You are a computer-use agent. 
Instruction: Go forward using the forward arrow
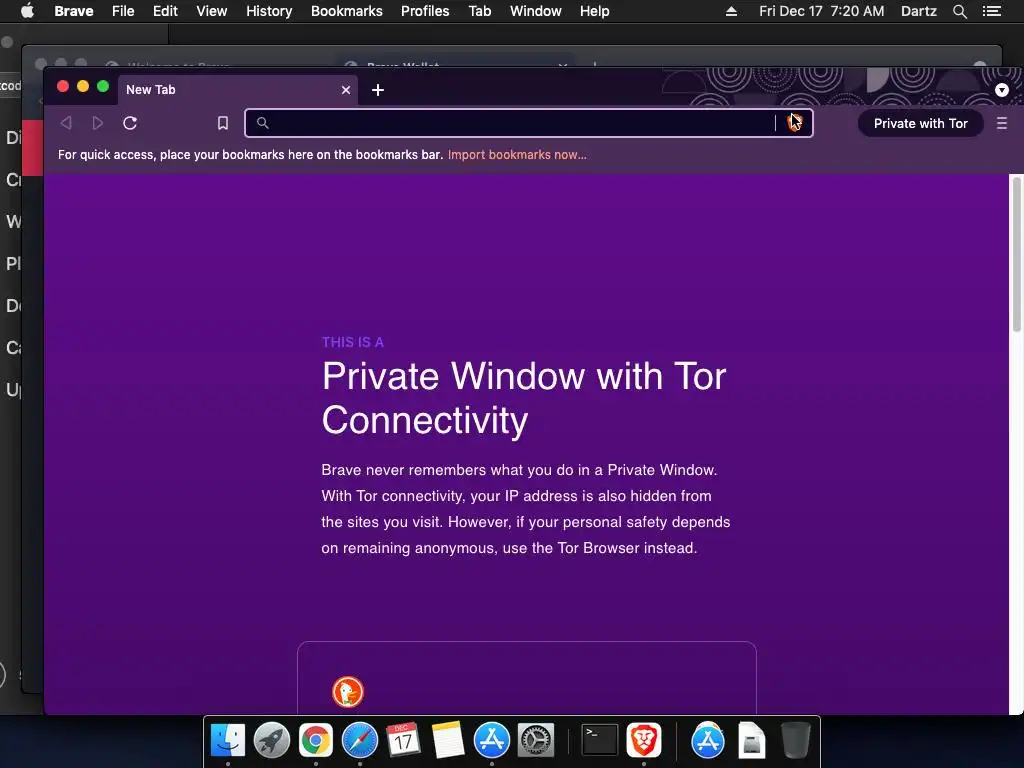click(97, 123)
